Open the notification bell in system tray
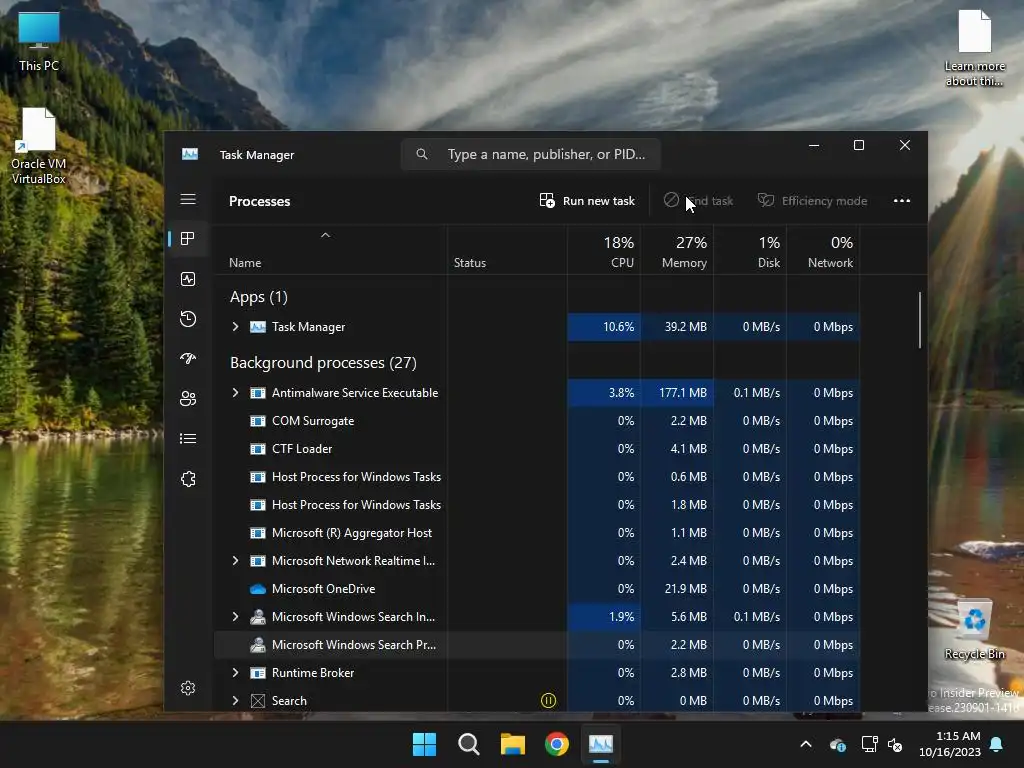 coord(997,744)
